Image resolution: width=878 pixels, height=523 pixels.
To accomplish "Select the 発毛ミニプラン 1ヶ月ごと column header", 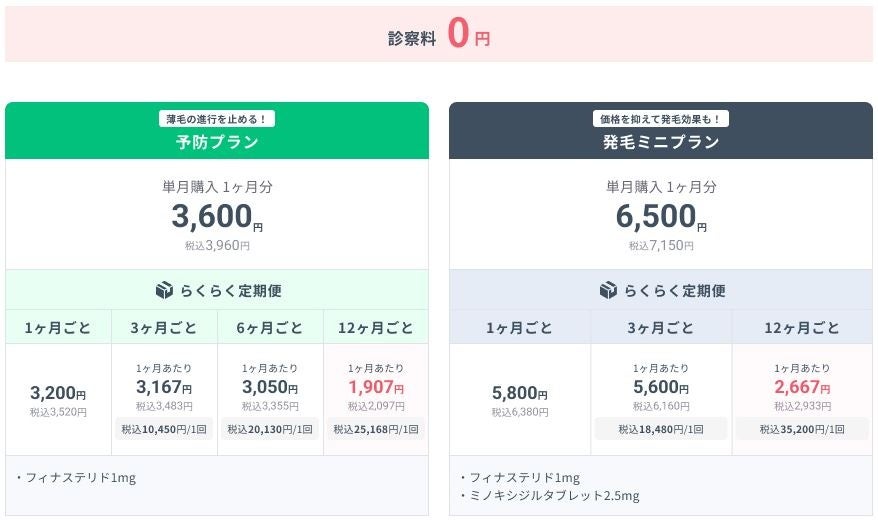I will pos(520,328).
